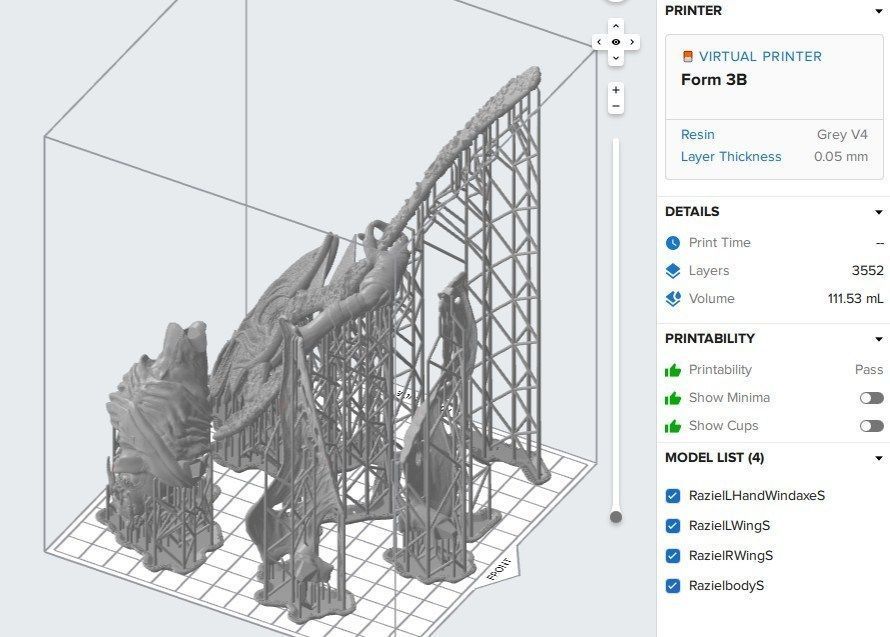Select RazielLHandWindaxeS in the model list
The image size is (890, 637).
point(757,496)
